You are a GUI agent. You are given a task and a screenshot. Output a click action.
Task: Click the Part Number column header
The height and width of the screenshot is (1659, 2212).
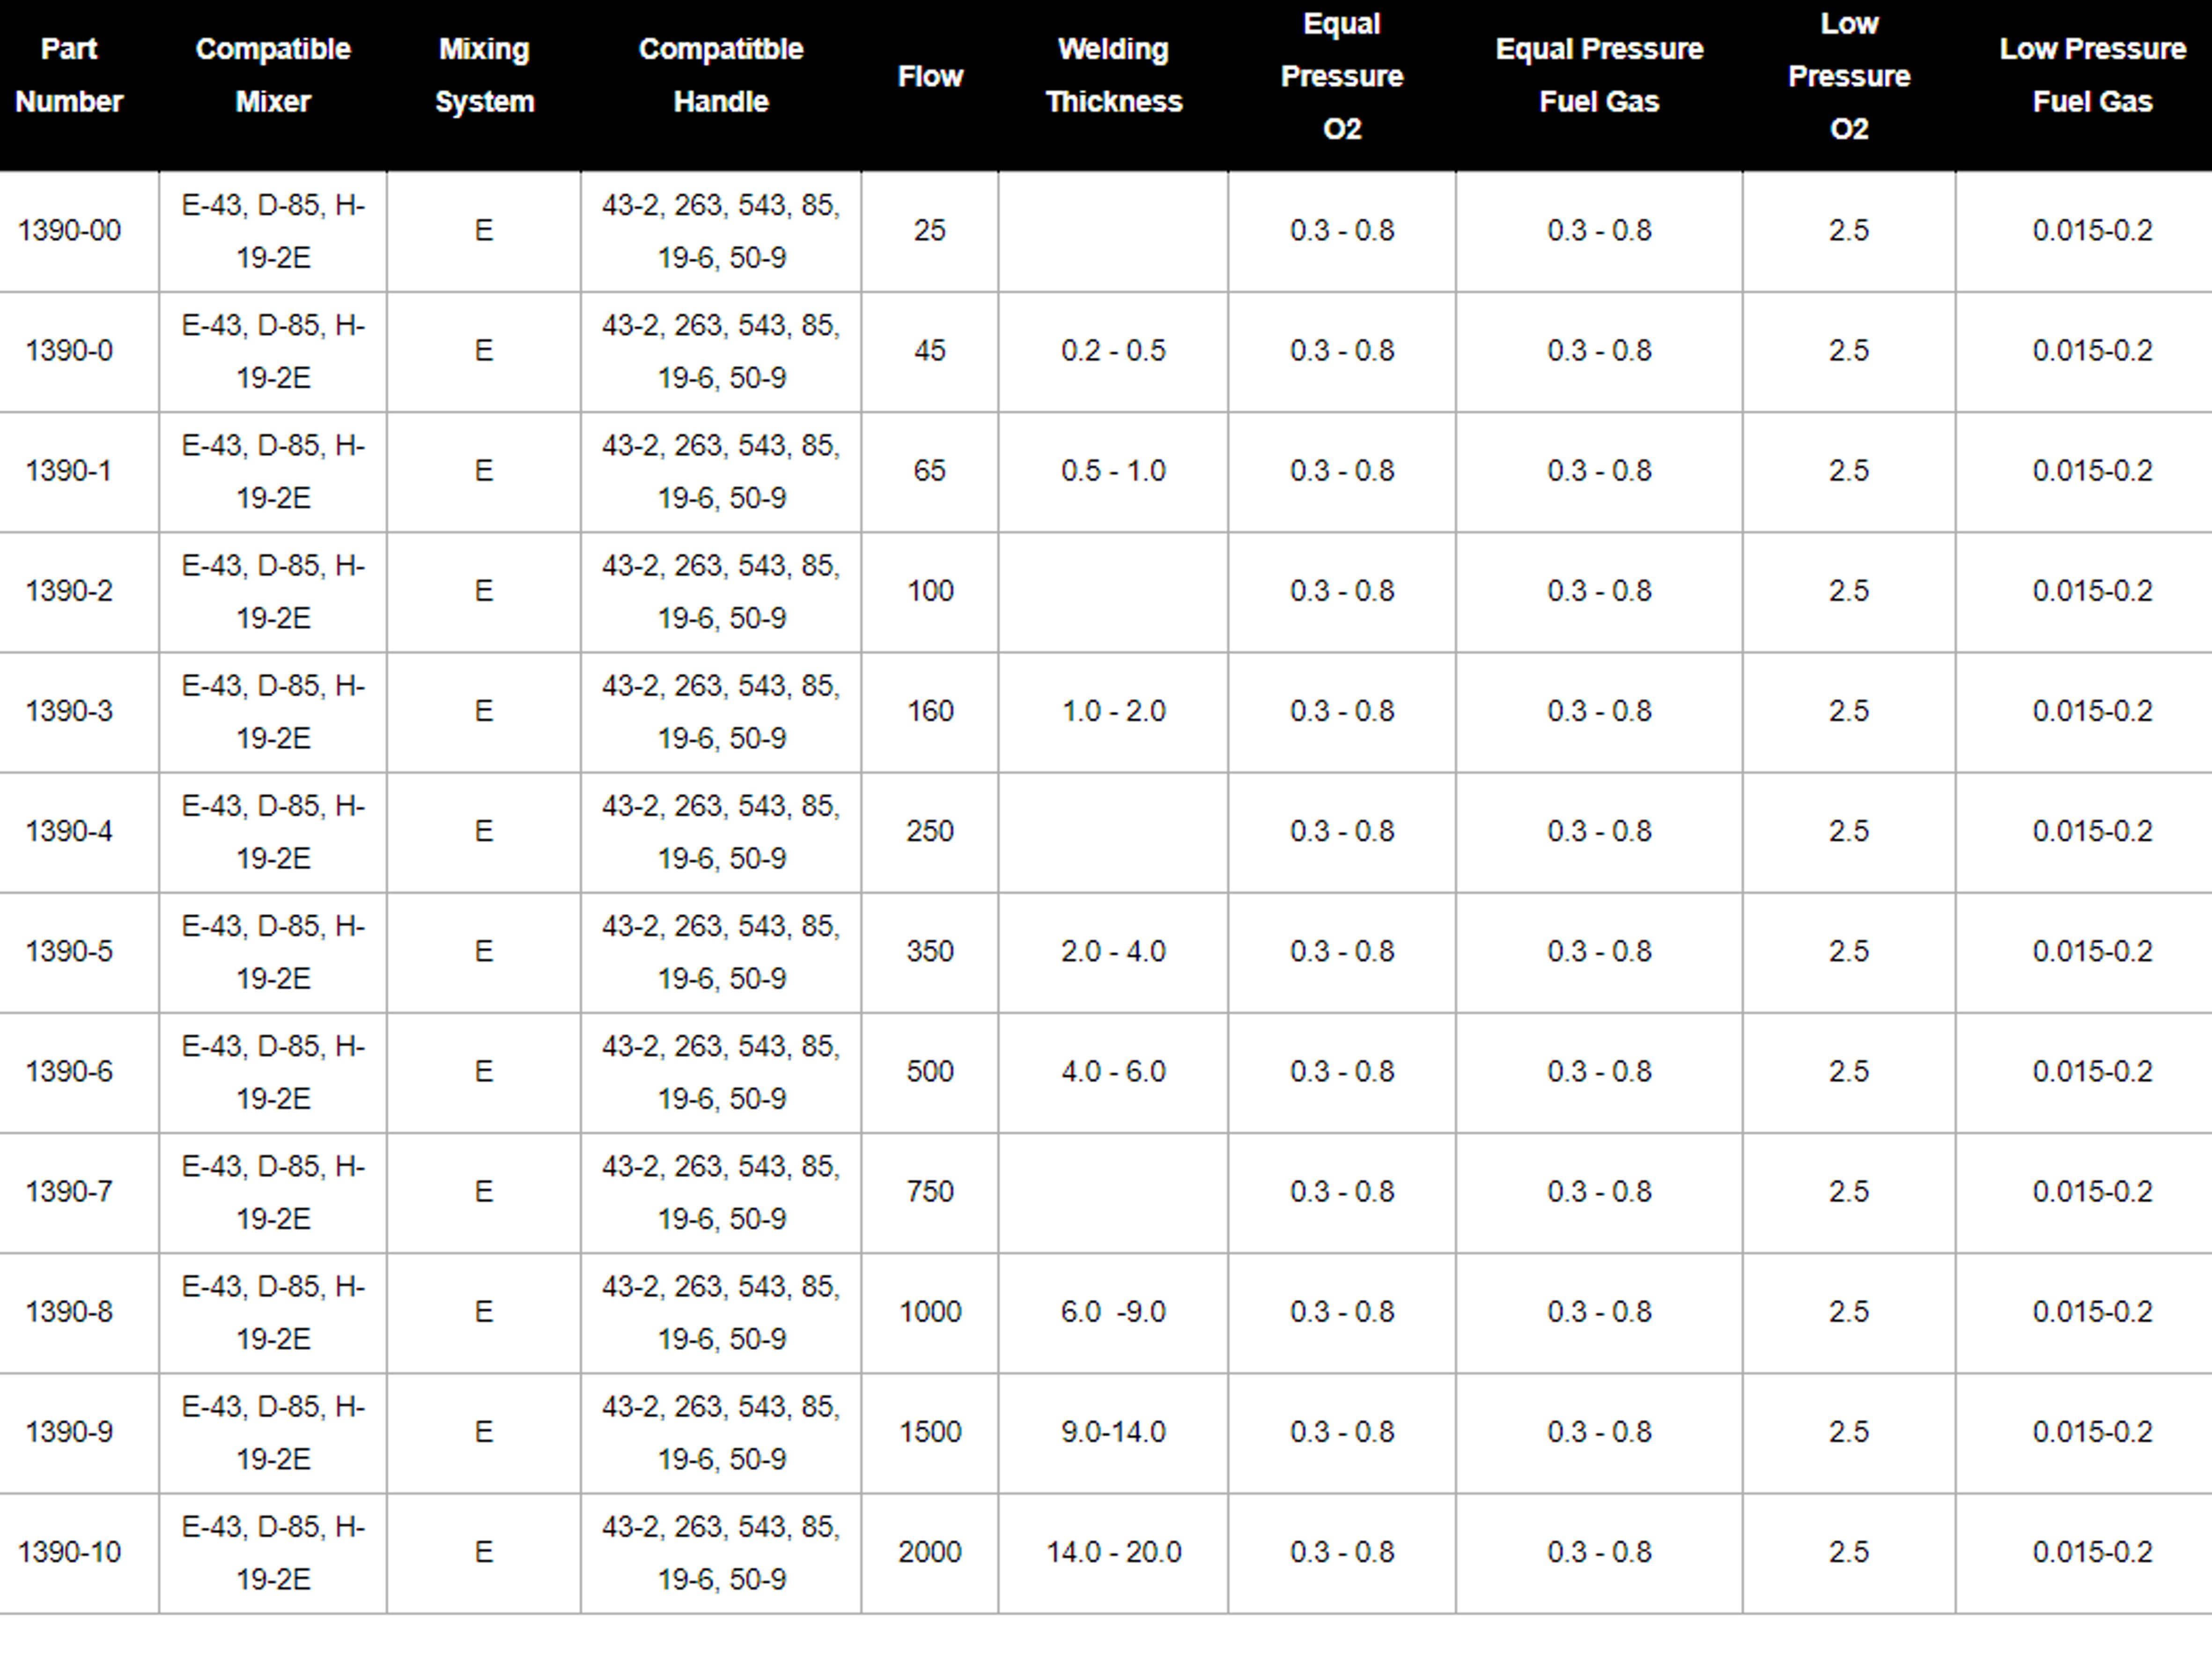pyautogui.click(x=69, y=76)
